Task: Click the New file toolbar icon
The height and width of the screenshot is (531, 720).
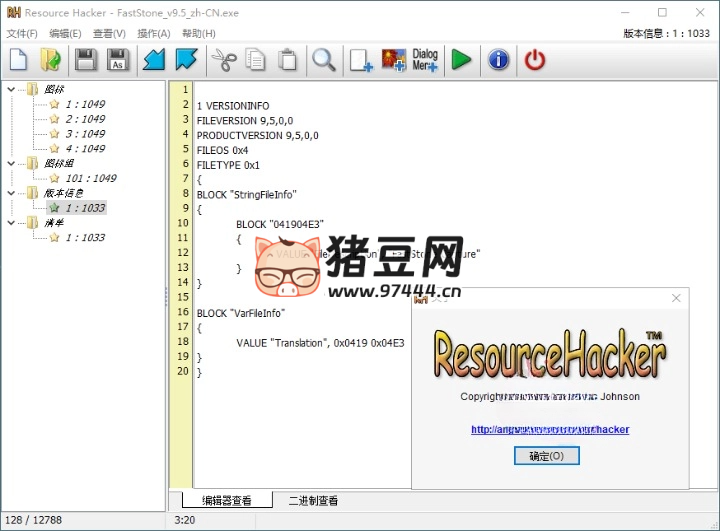Action: [18, 60]
